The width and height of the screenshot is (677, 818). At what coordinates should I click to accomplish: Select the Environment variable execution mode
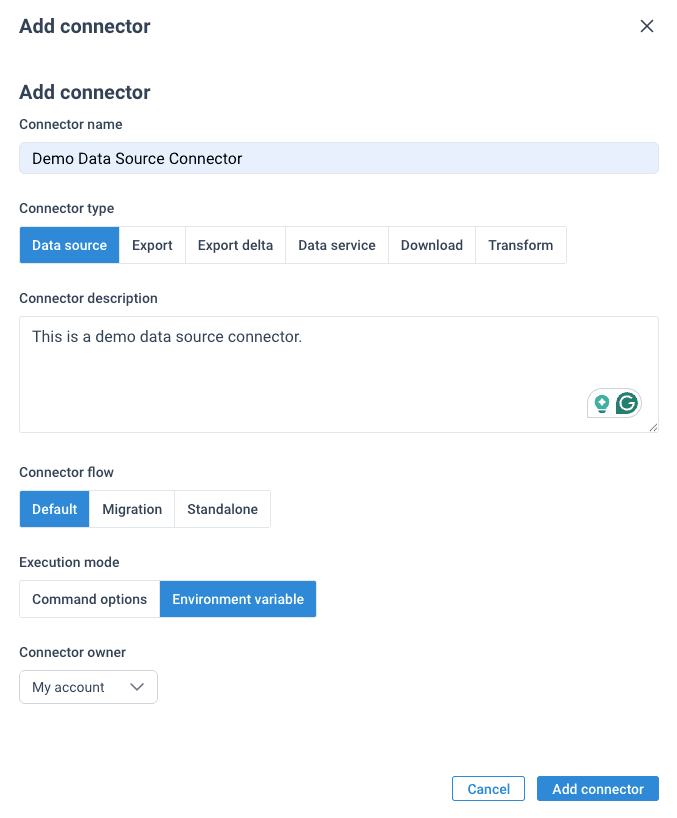pos(237,598)
